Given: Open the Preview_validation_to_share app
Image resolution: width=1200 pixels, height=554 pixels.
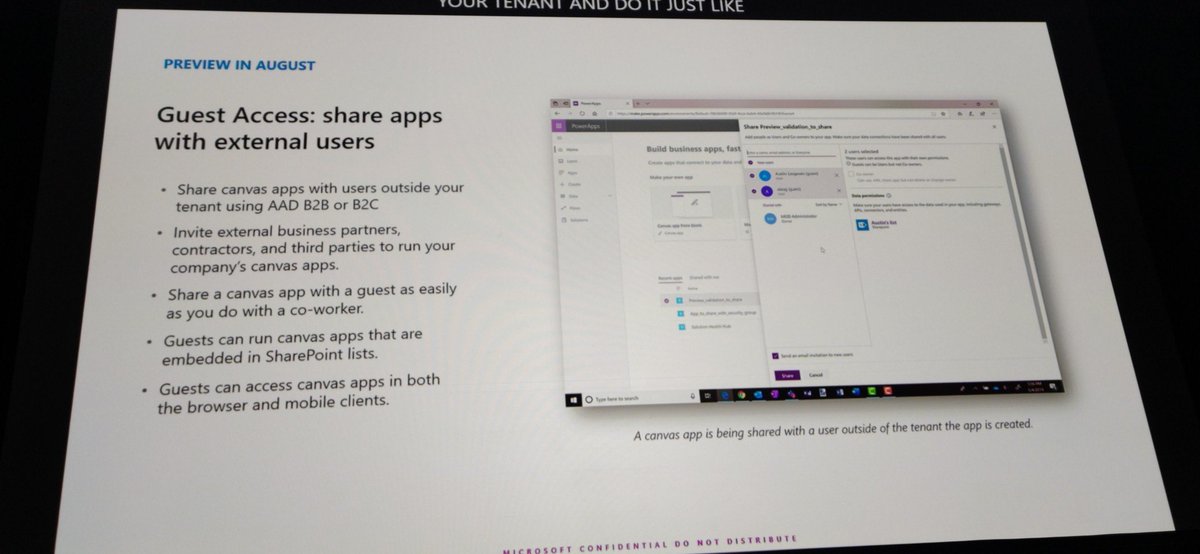Looking at the screenshot, I should click(x=714, y=300).
